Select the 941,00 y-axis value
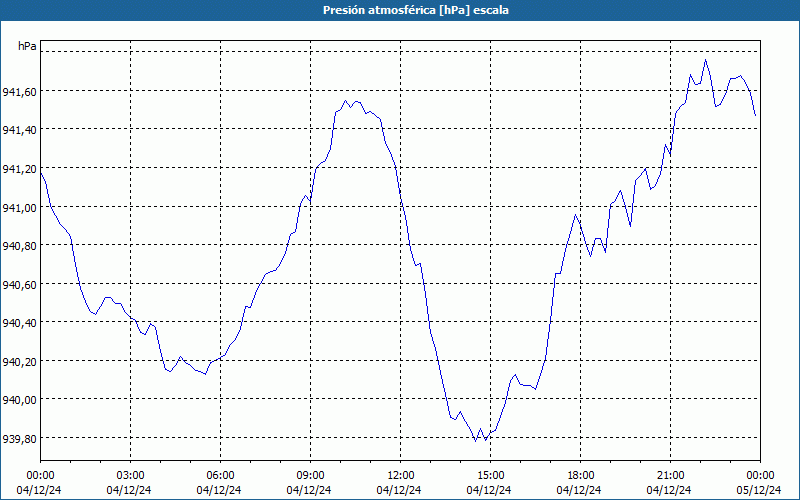 (19, 208)
